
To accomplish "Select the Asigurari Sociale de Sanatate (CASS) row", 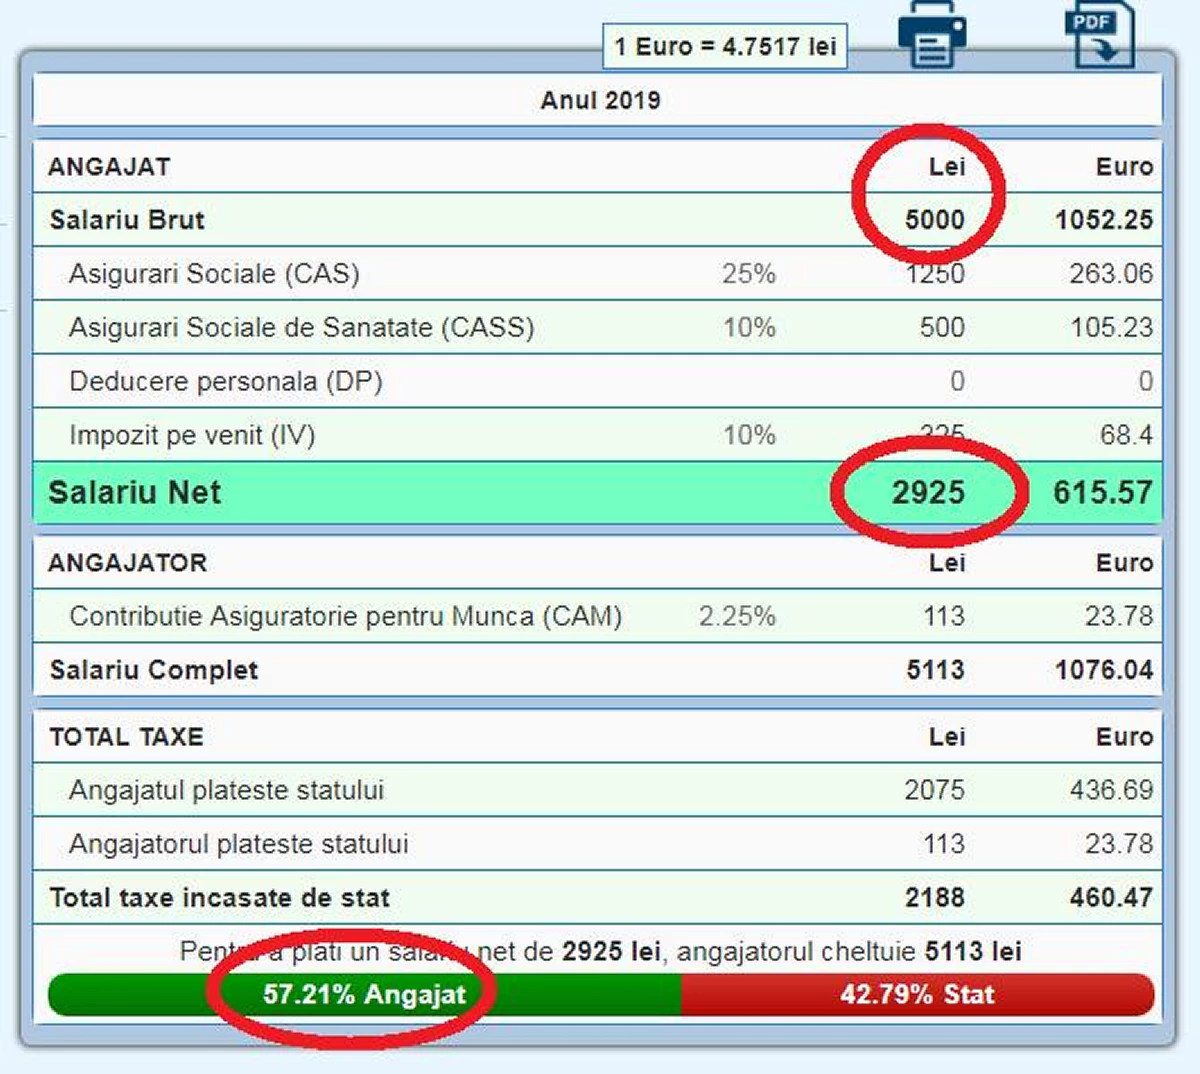I will pyautogui.click(x=301, y=328).
